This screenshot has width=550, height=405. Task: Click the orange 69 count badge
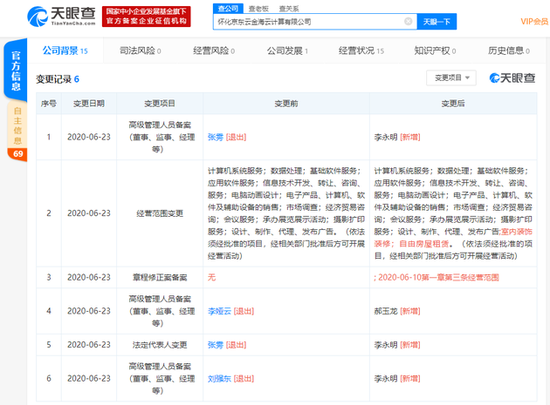(x=18, y=154)
